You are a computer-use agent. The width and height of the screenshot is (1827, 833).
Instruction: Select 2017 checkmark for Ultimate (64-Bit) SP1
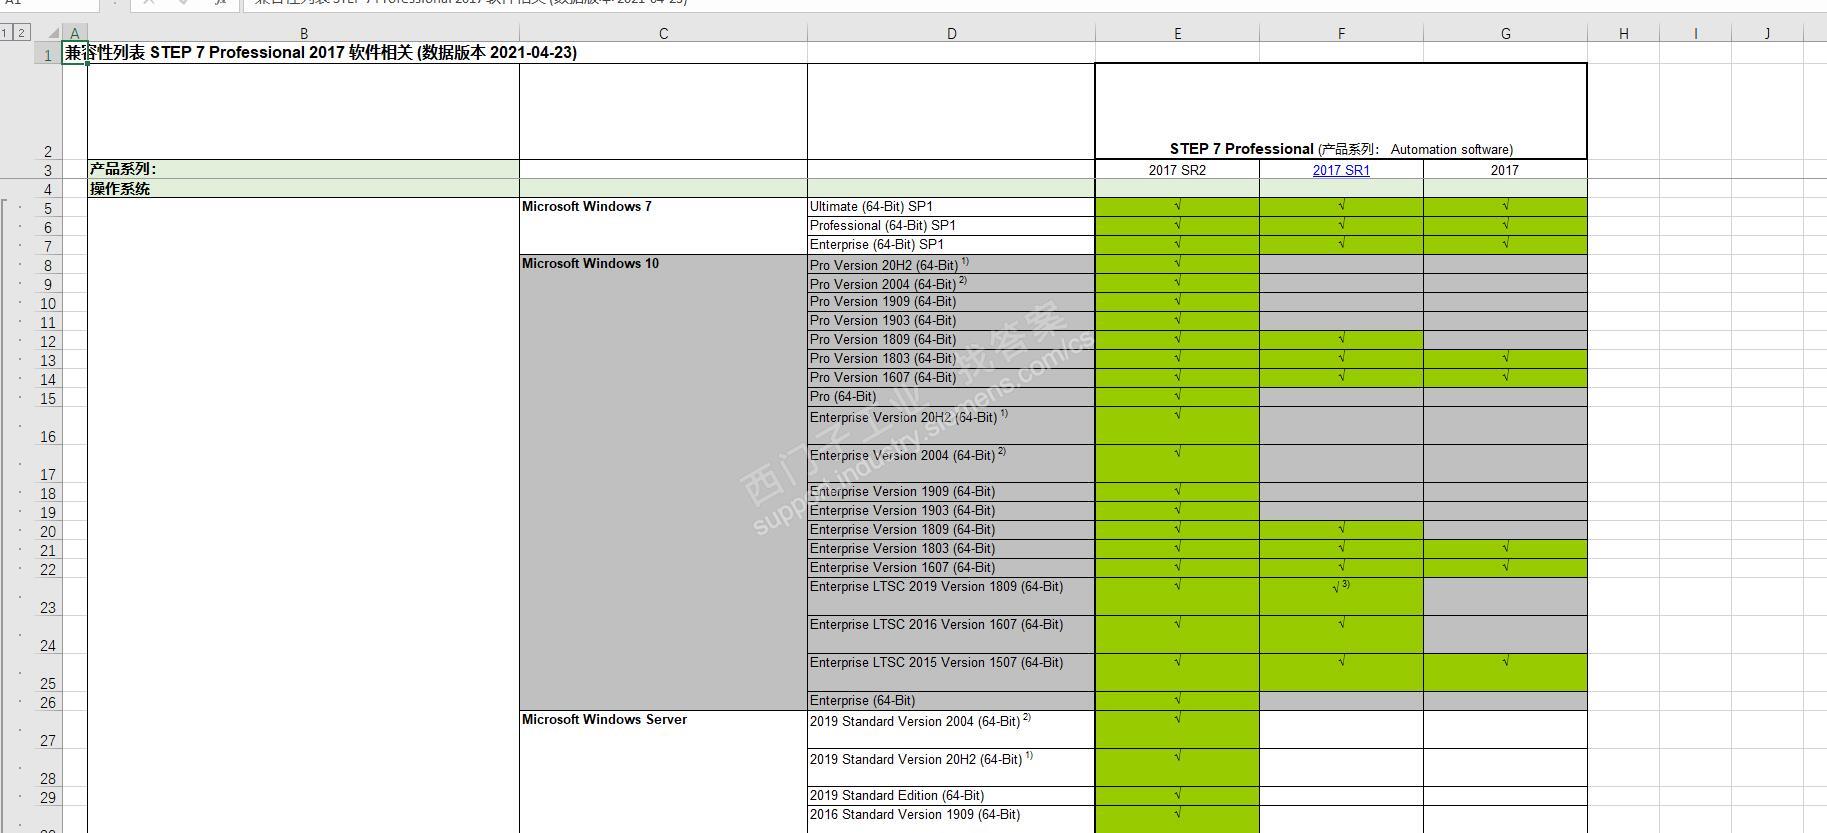[1505, 207]
